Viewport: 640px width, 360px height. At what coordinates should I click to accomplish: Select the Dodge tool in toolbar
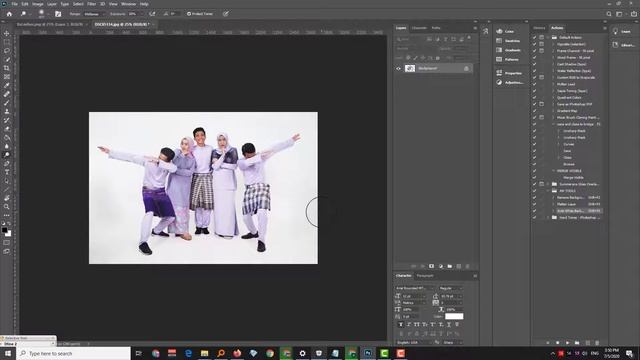tap(7, 155)
